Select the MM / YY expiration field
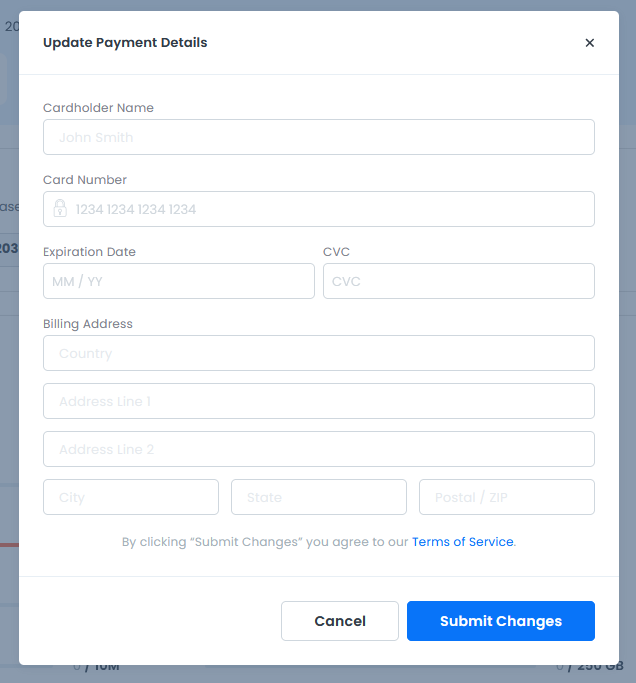Viewport: 636px width, 683px height. pos(178,281)
